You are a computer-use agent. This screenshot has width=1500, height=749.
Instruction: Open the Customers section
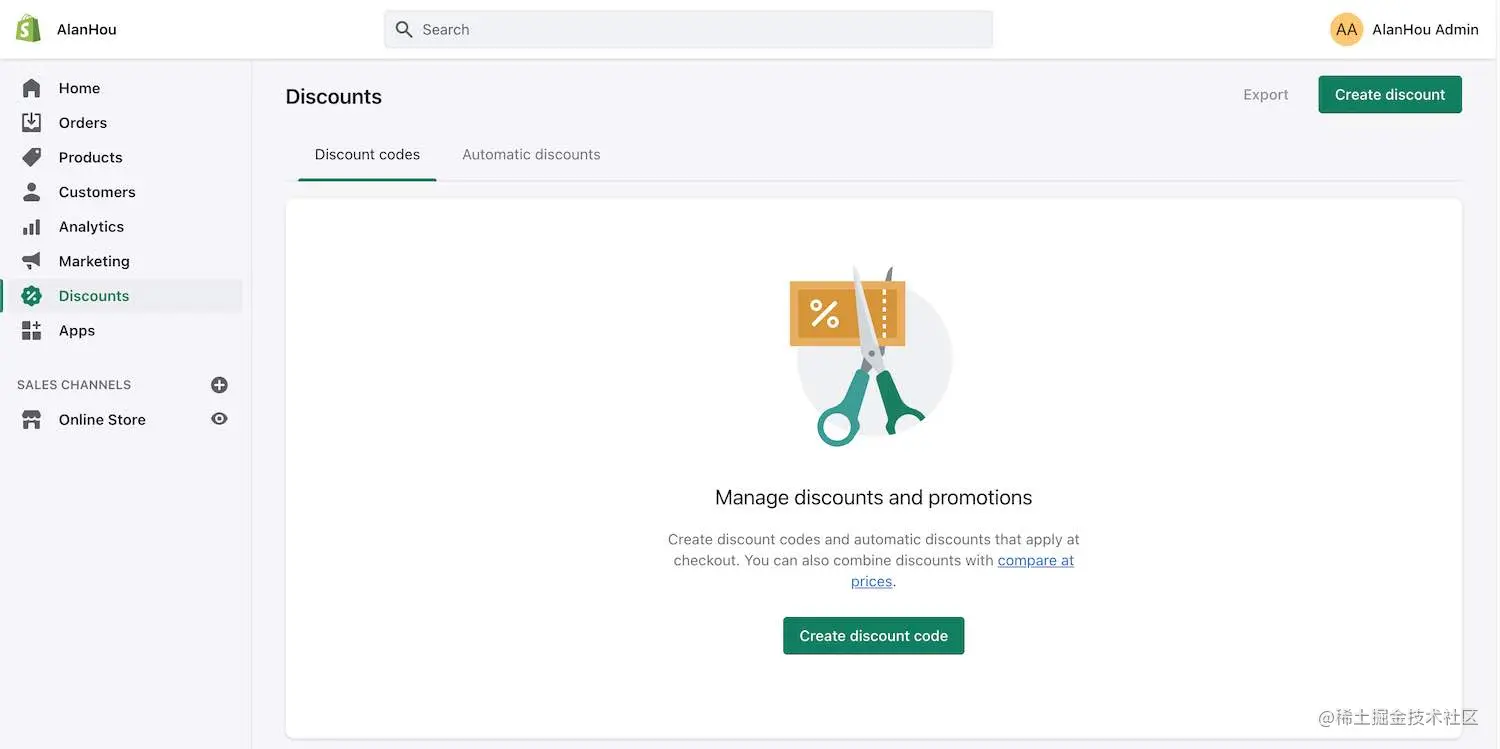pyautogui.click(x=31, y=191)
